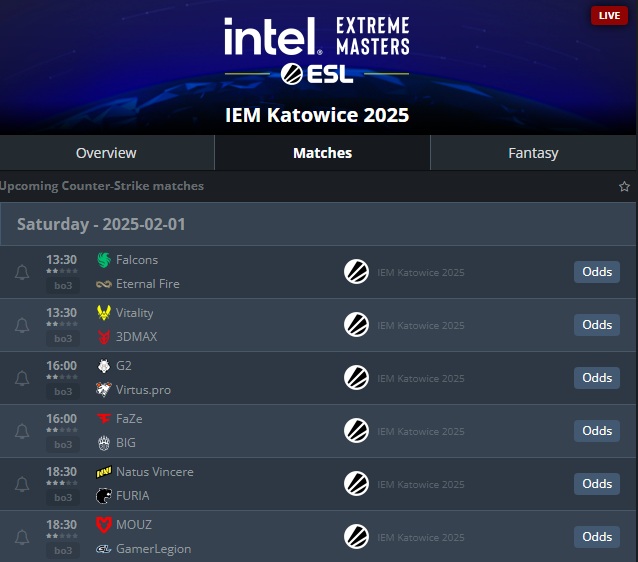Viewport: 638px width, 562px height.
Task: Toggle notification bell for G2 vs Virtus.pro
Action: pyautogui.click(x=22, y=378)
